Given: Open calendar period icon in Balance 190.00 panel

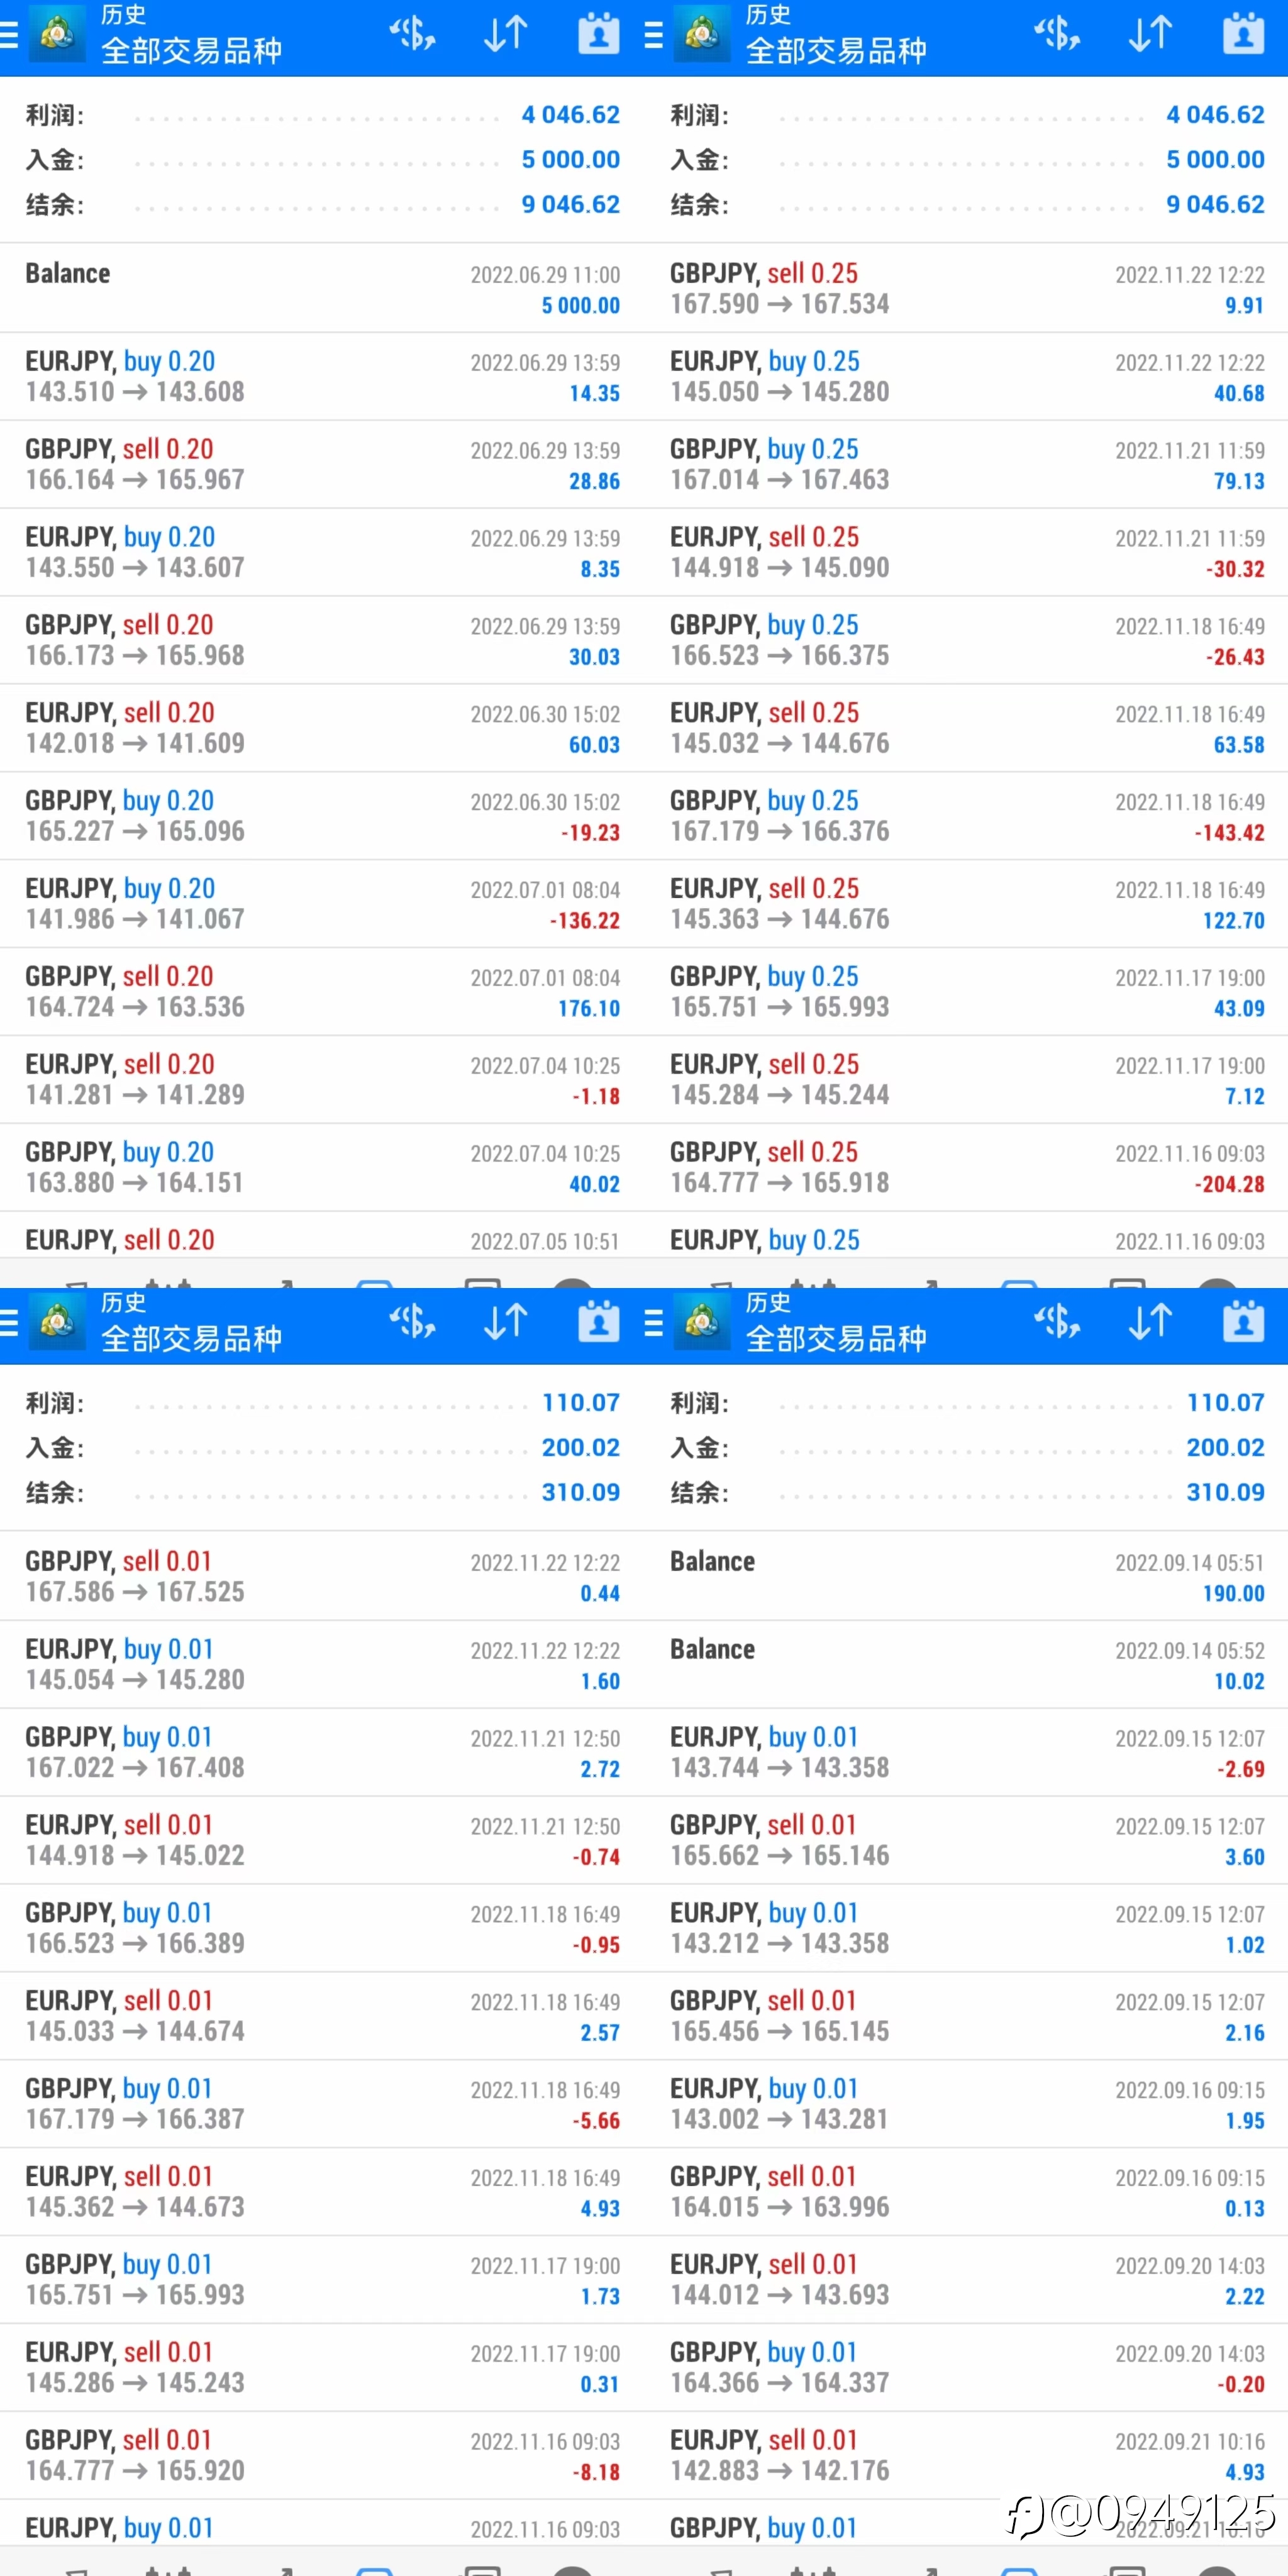Looking at the screenshot, I should click(1244, 1322).
